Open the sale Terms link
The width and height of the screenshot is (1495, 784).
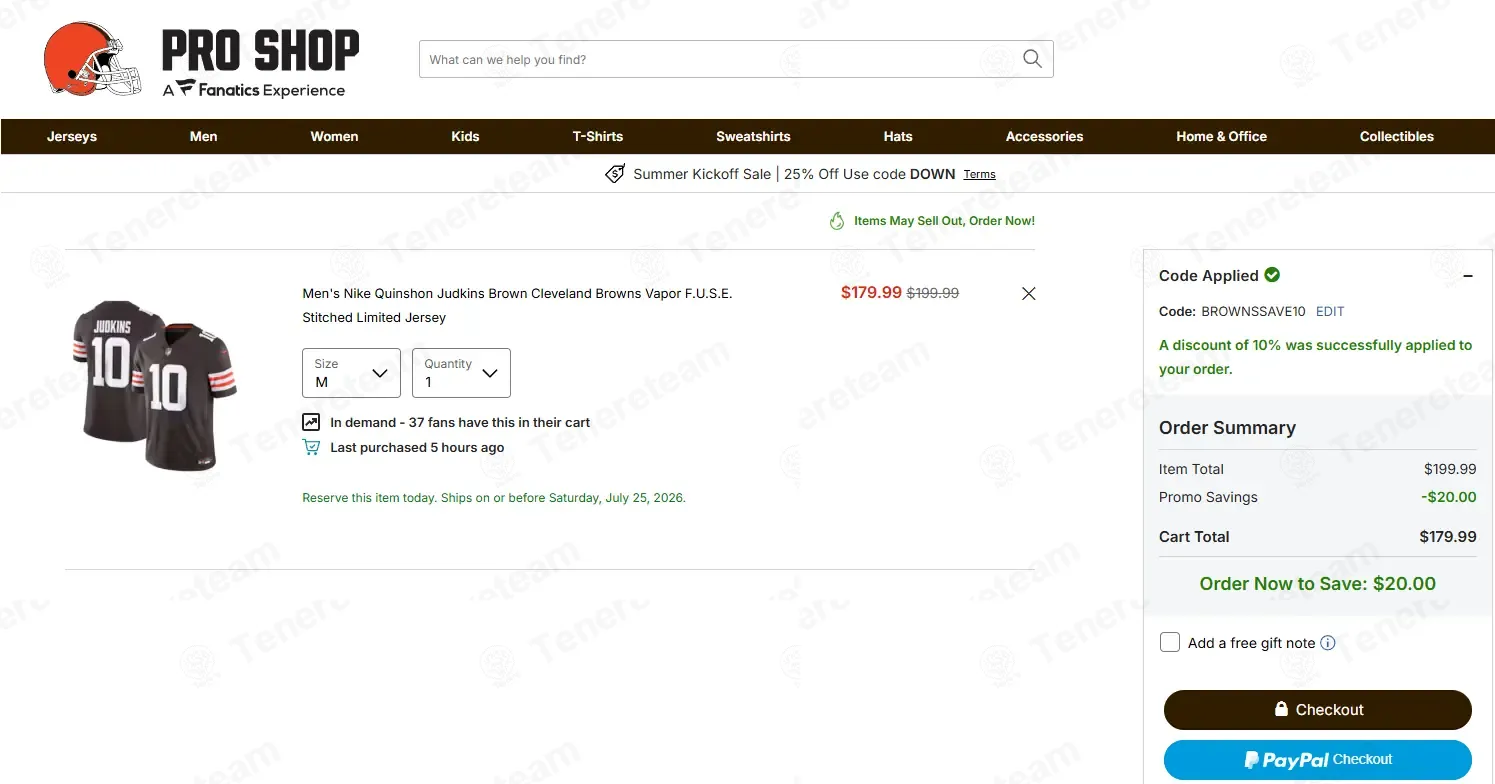click(979, 174)
